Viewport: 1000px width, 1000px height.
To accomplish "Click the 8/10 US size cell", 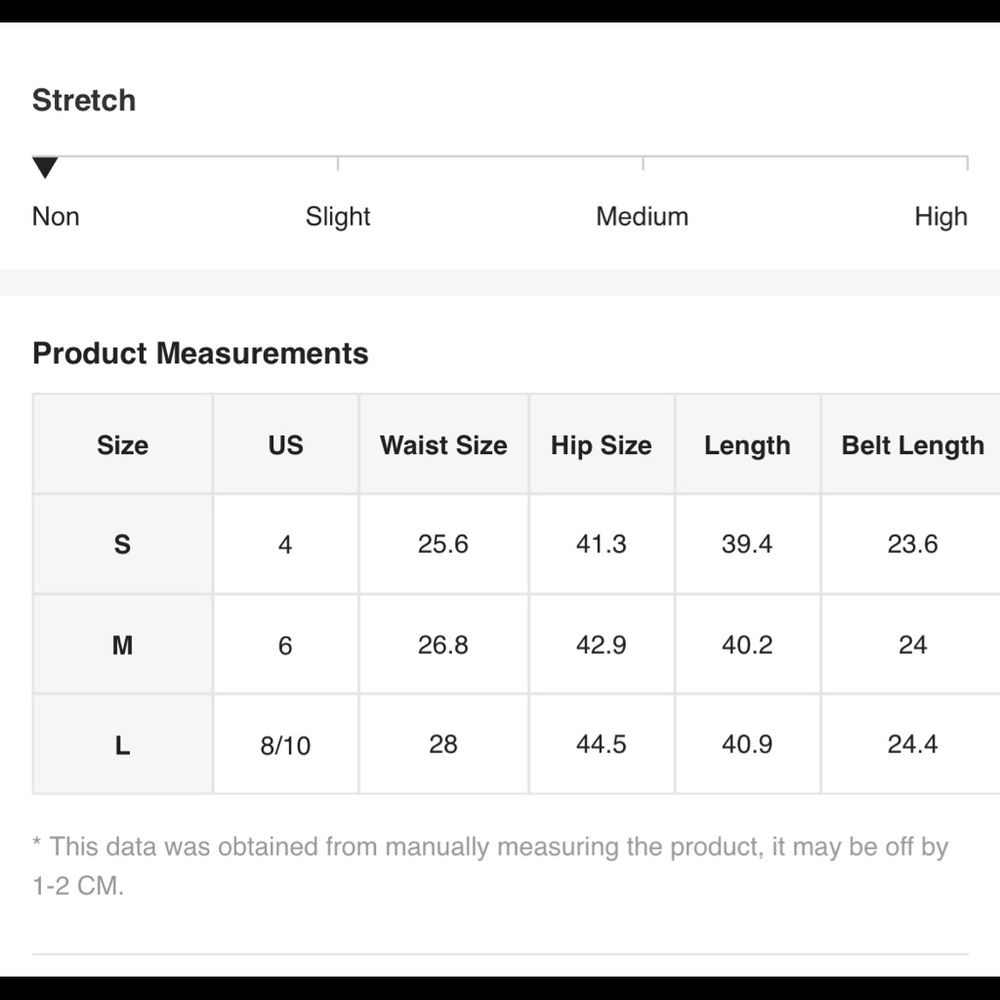I will 285,744.
